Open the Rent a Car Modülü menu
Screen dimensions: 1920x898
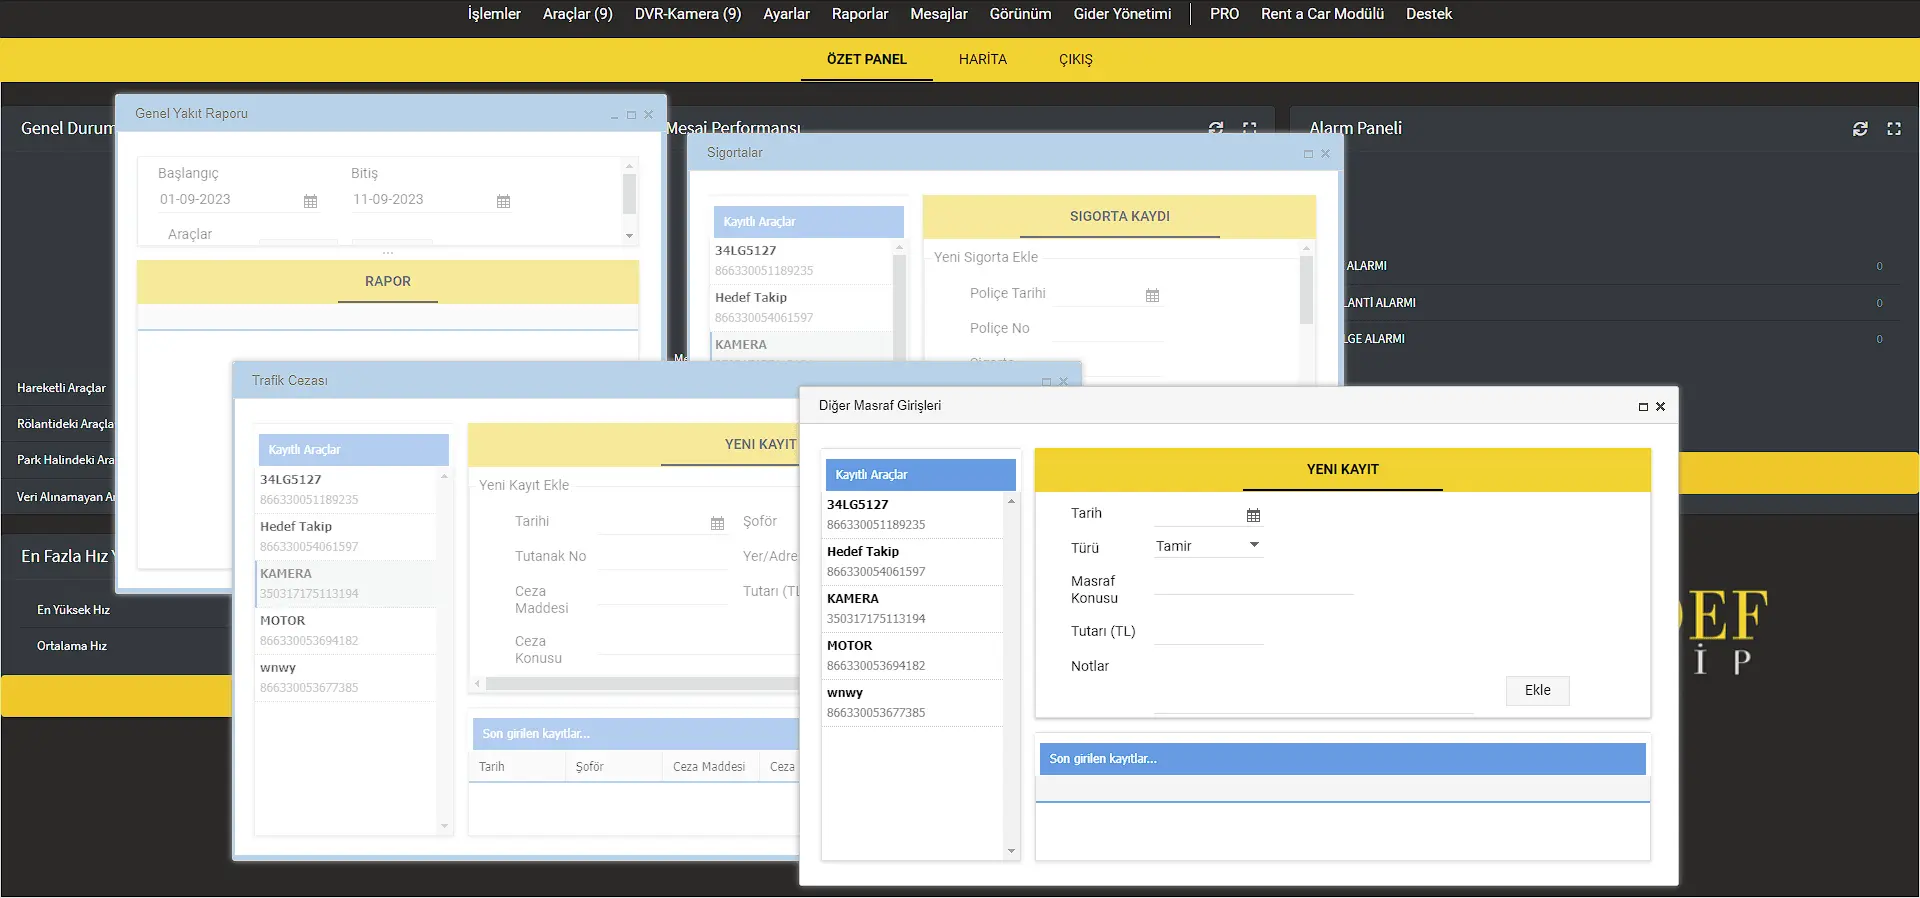pyautogui.click(x=1322, y=14)
